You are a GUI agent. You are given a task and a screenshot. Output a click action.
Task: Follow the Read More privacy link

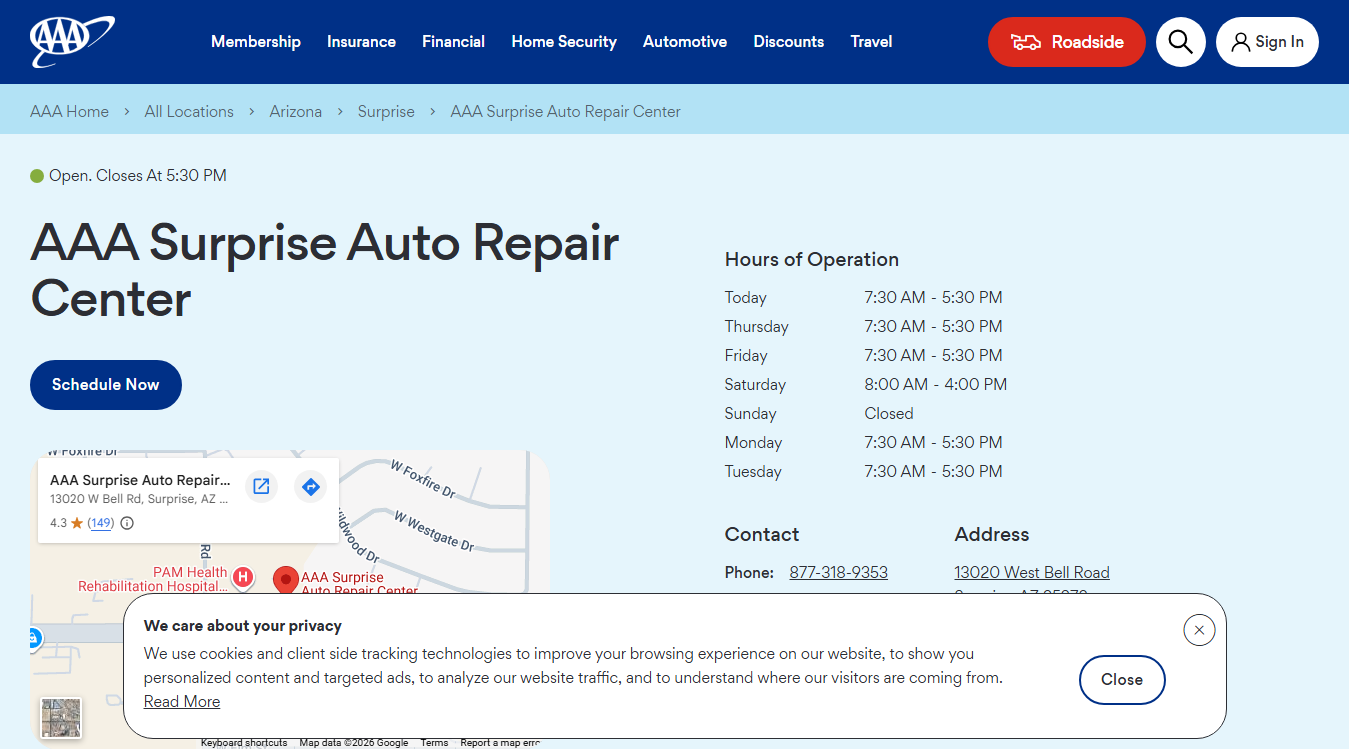pyautogui.click(x=182, y=702)
